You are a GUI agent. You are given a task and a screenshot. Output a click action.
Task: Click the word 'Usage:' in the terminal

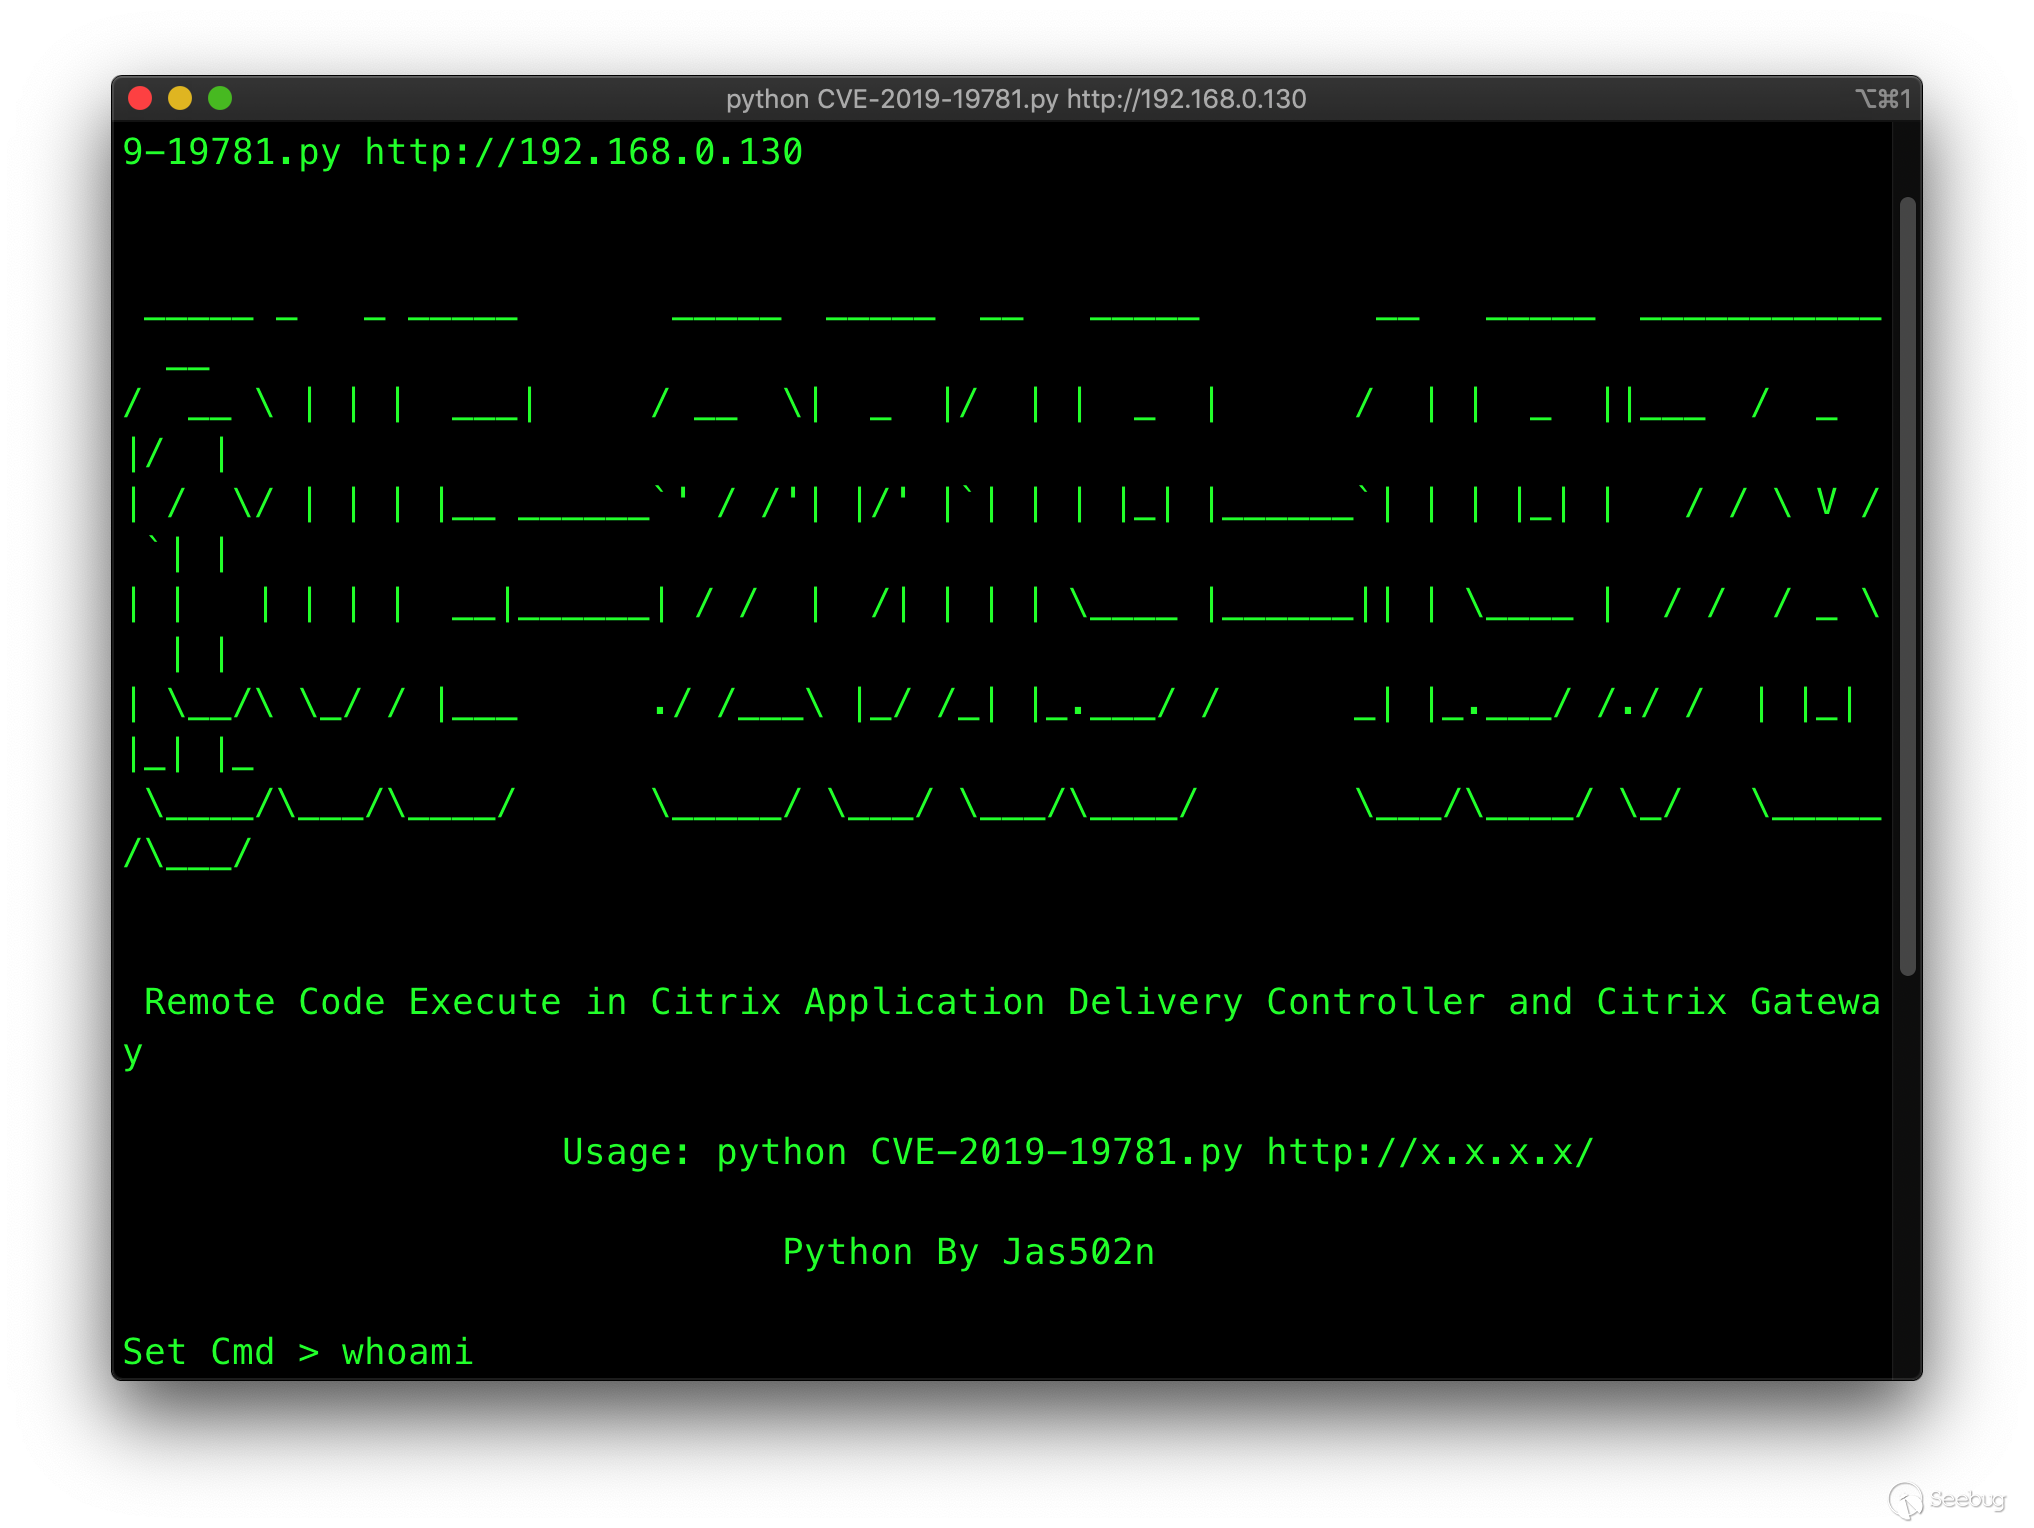click(626, 1152)
